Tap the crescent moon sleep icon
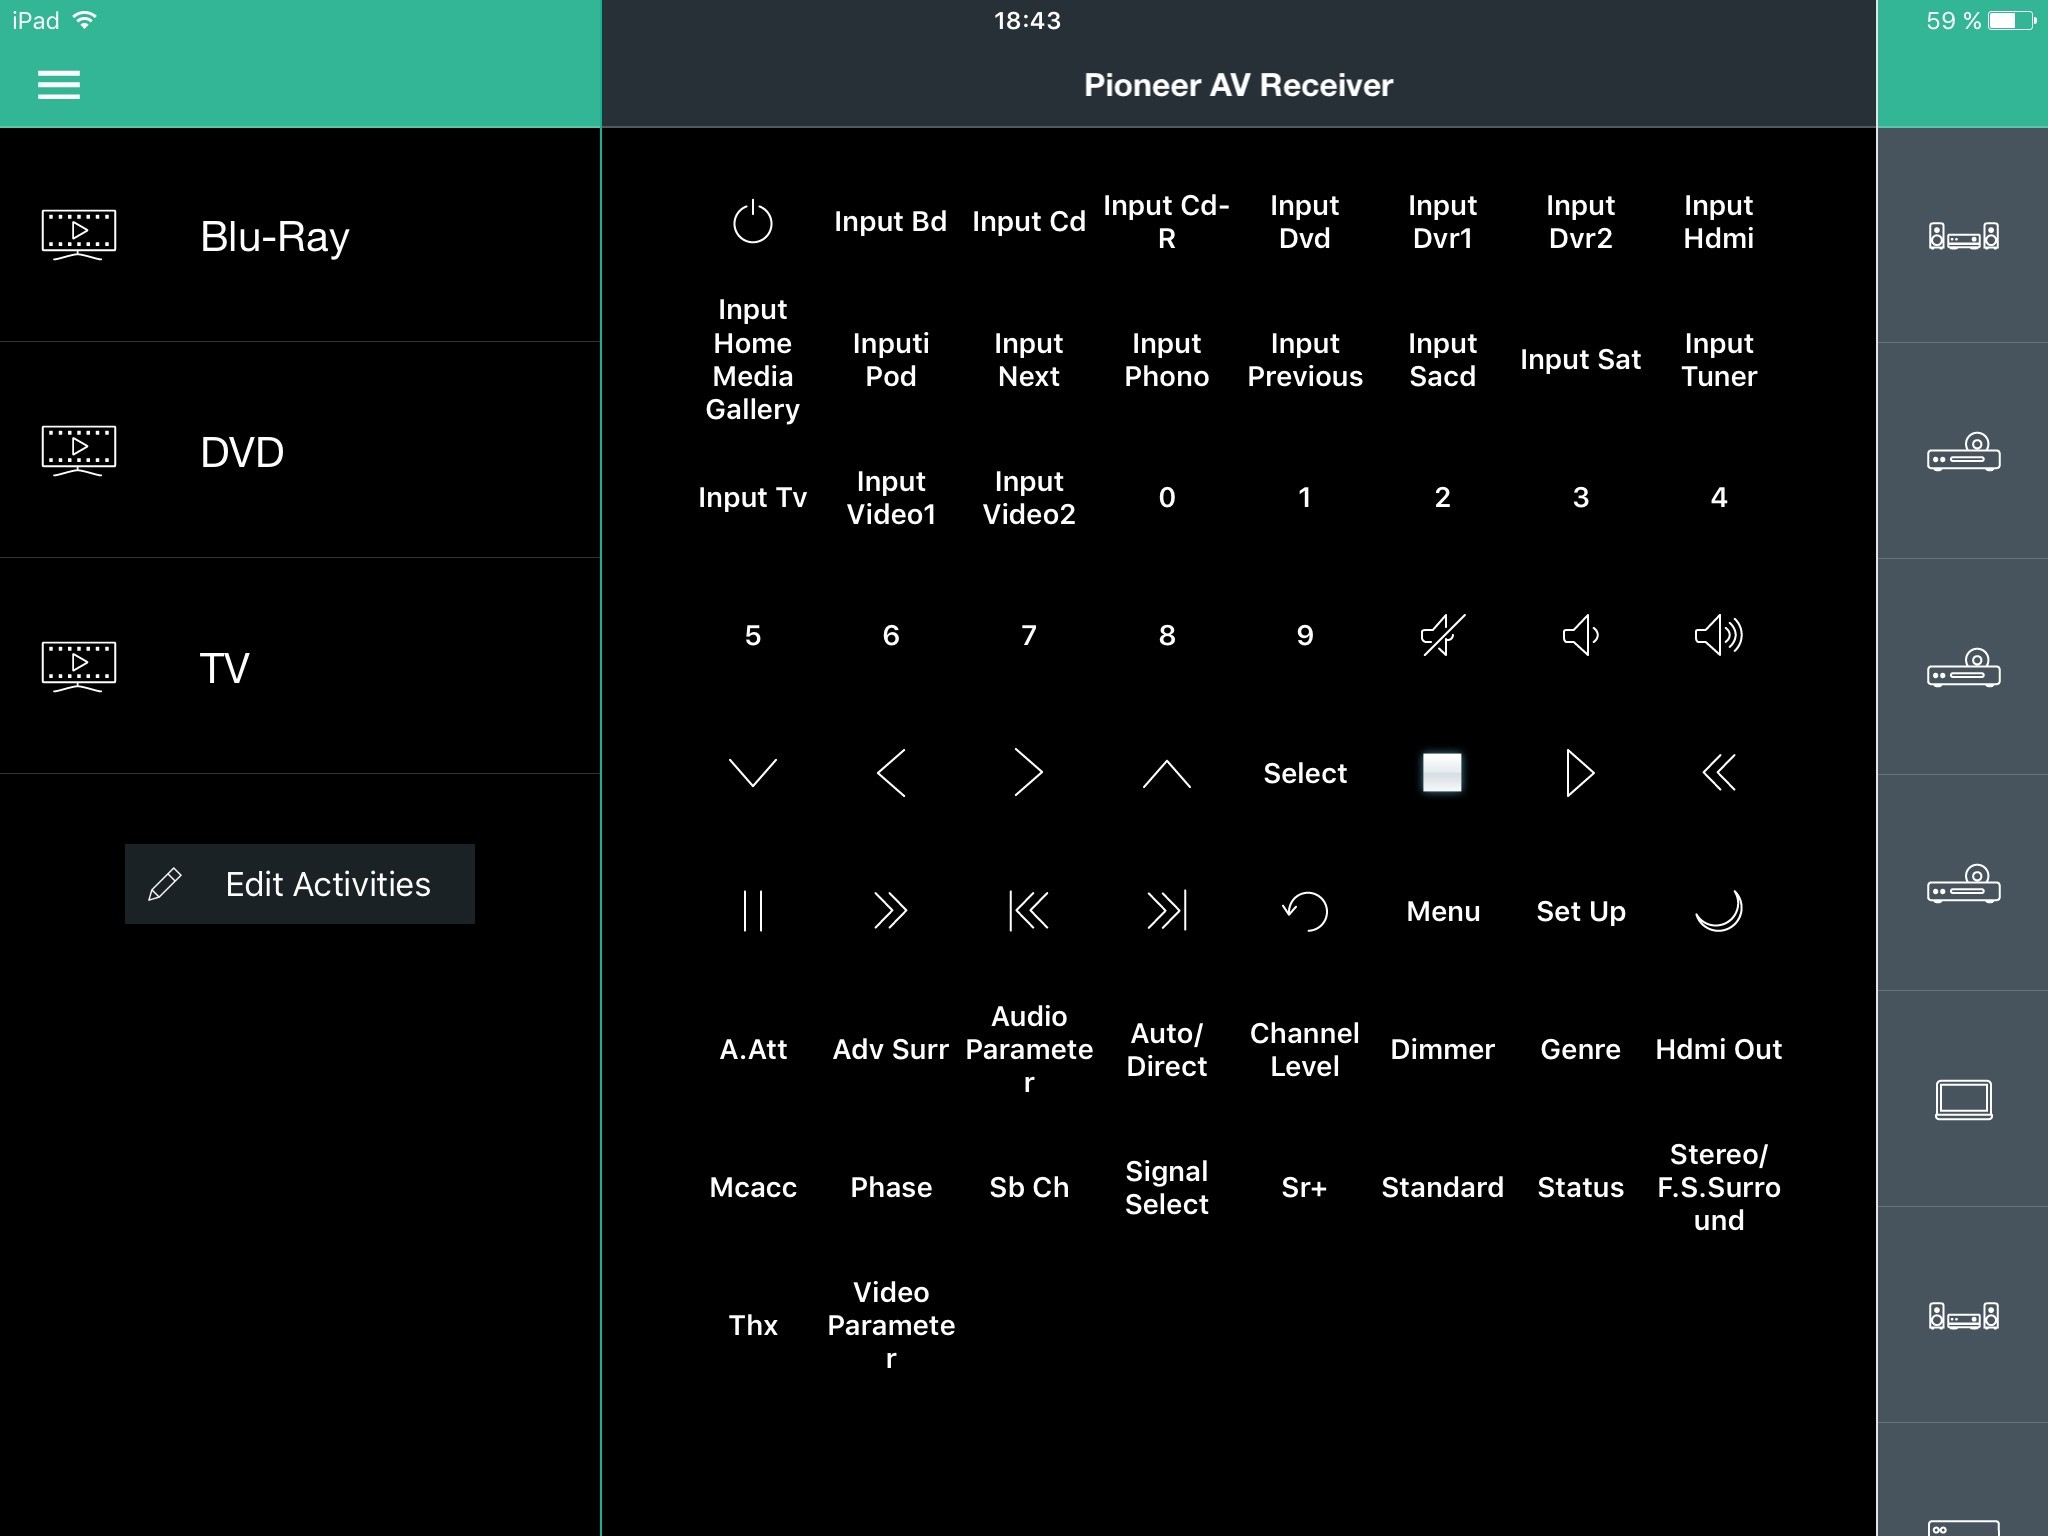Screen dimensions: 2048x1536 (1719, 911)
